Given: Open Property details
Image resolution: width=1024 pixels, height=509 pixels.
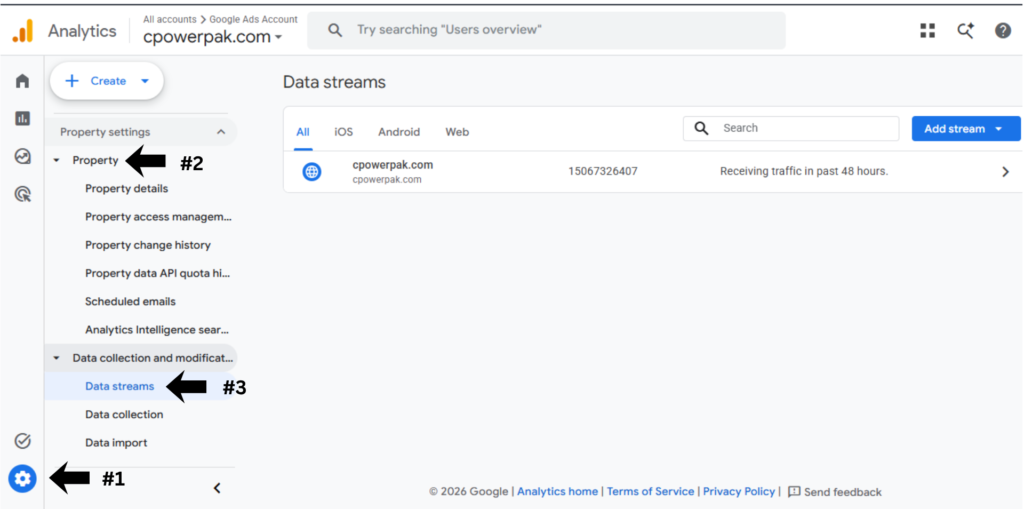Looking at the screenshot, I should click(127, 189).
